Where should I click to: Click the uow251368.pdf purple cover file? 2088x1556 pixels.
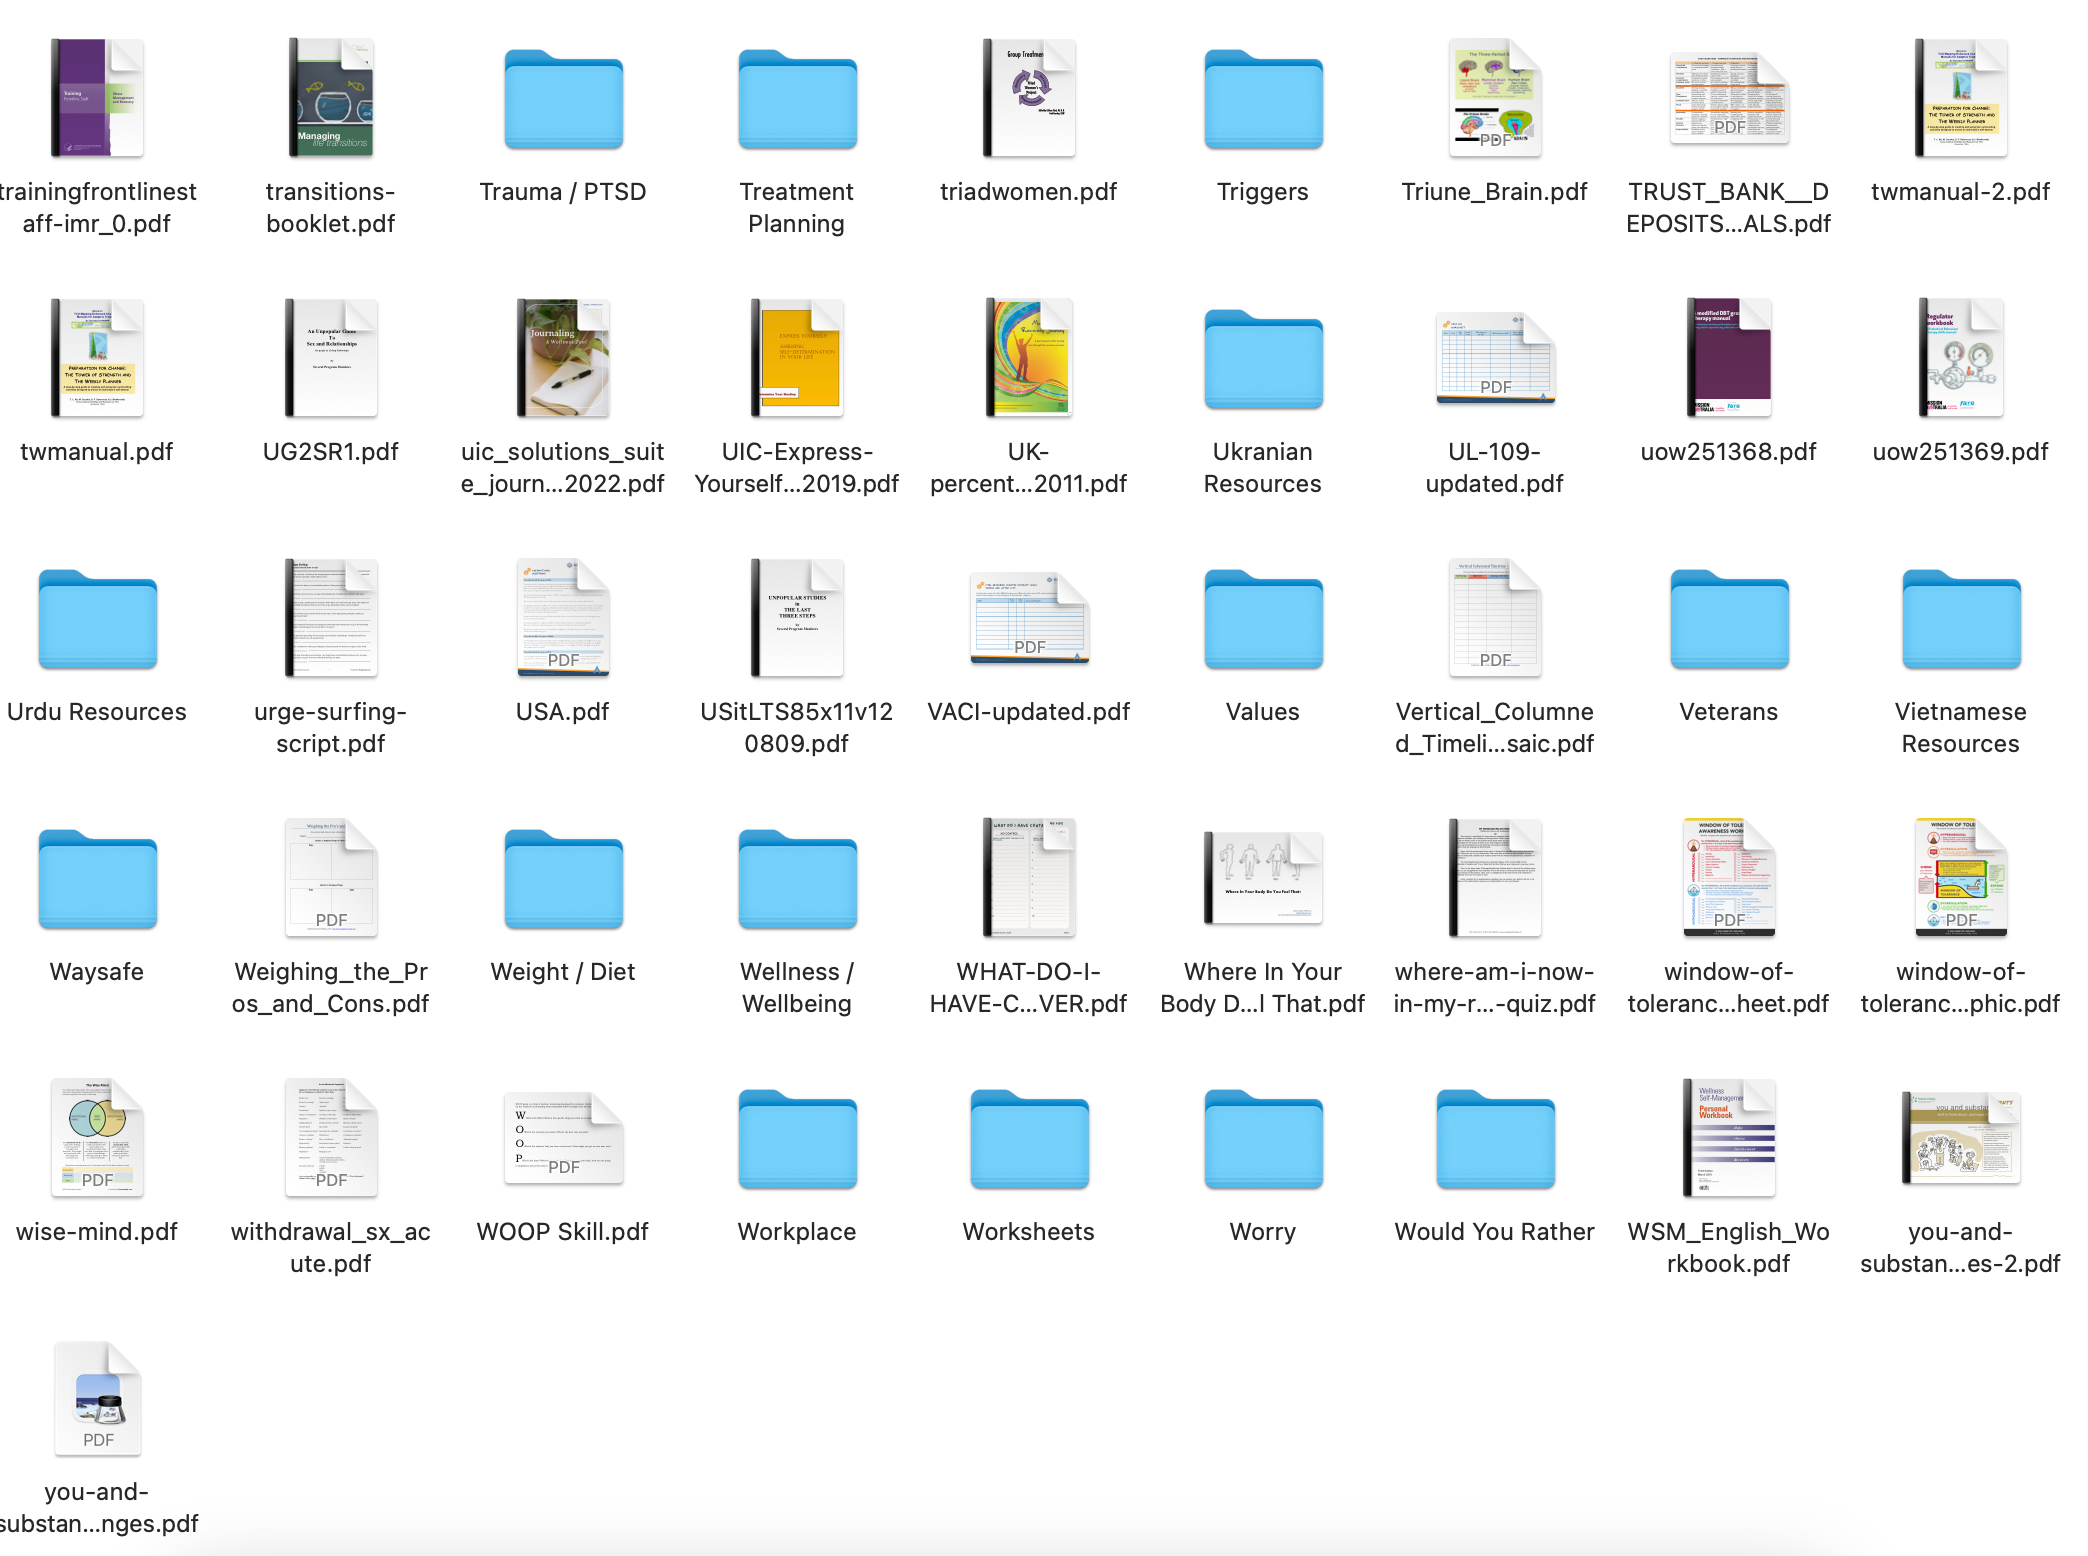point(1729,358)
